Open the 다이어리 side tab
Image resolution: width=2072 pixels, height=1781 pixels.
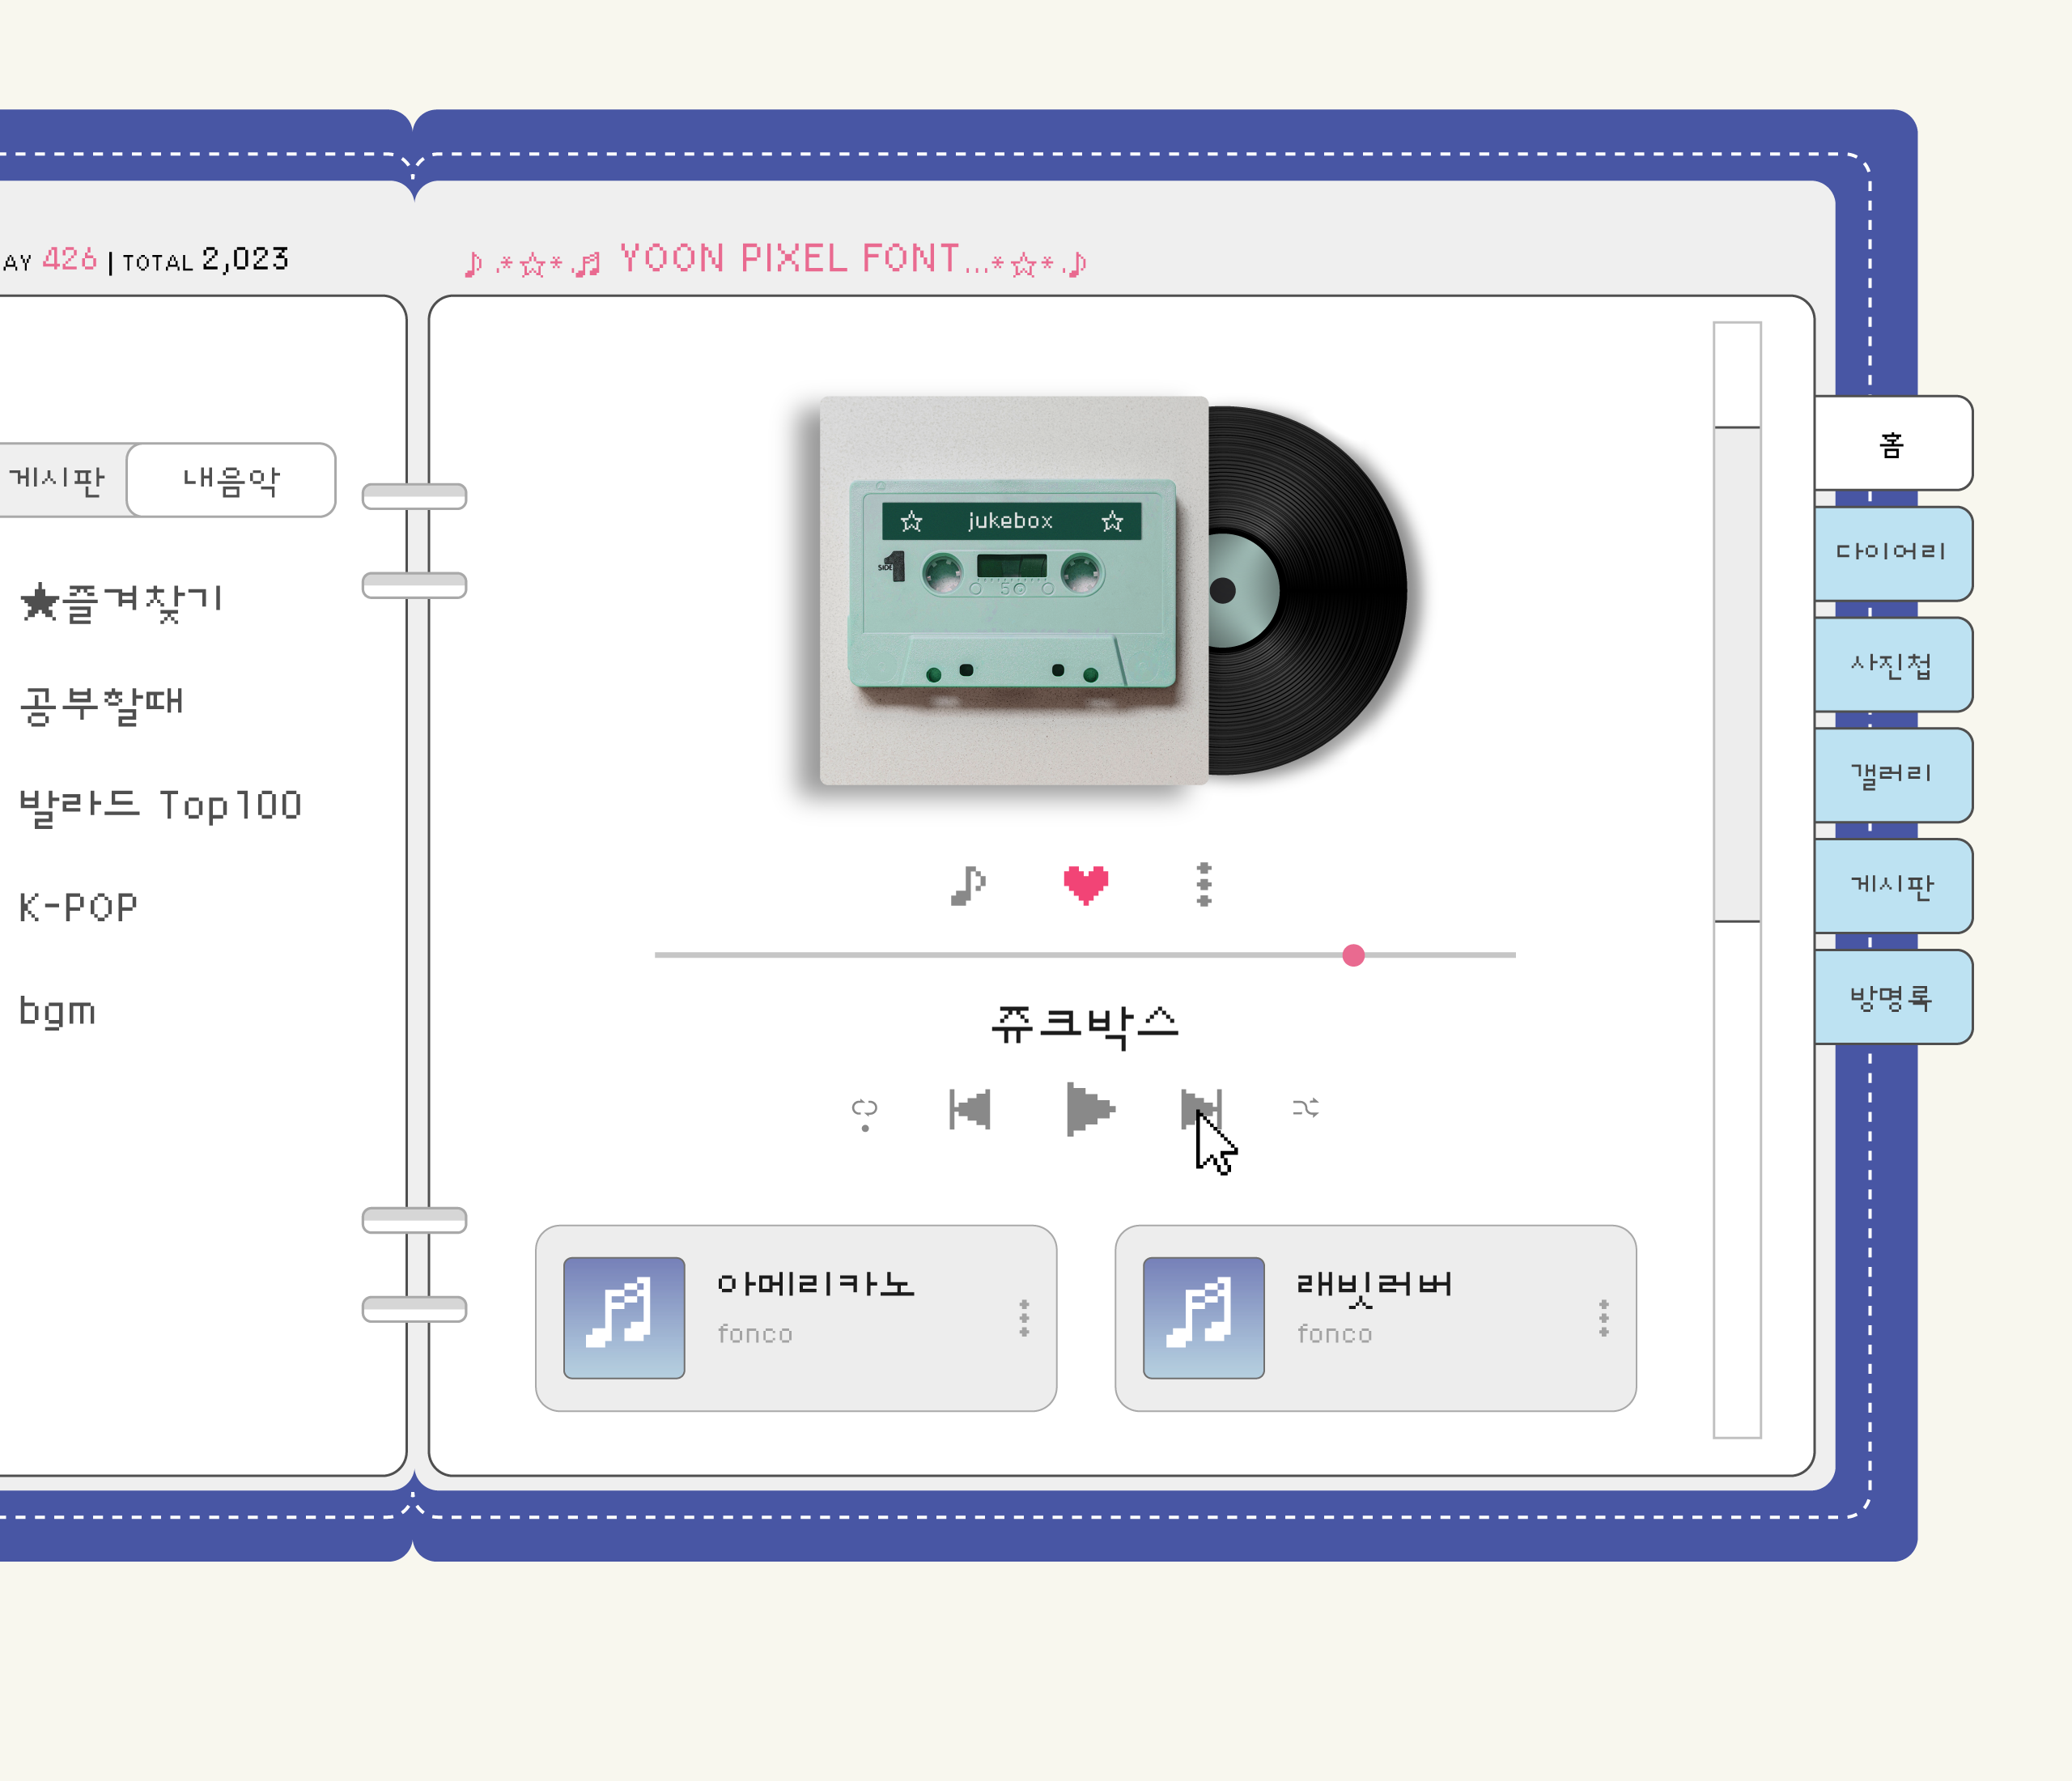tap(1893, 553)
